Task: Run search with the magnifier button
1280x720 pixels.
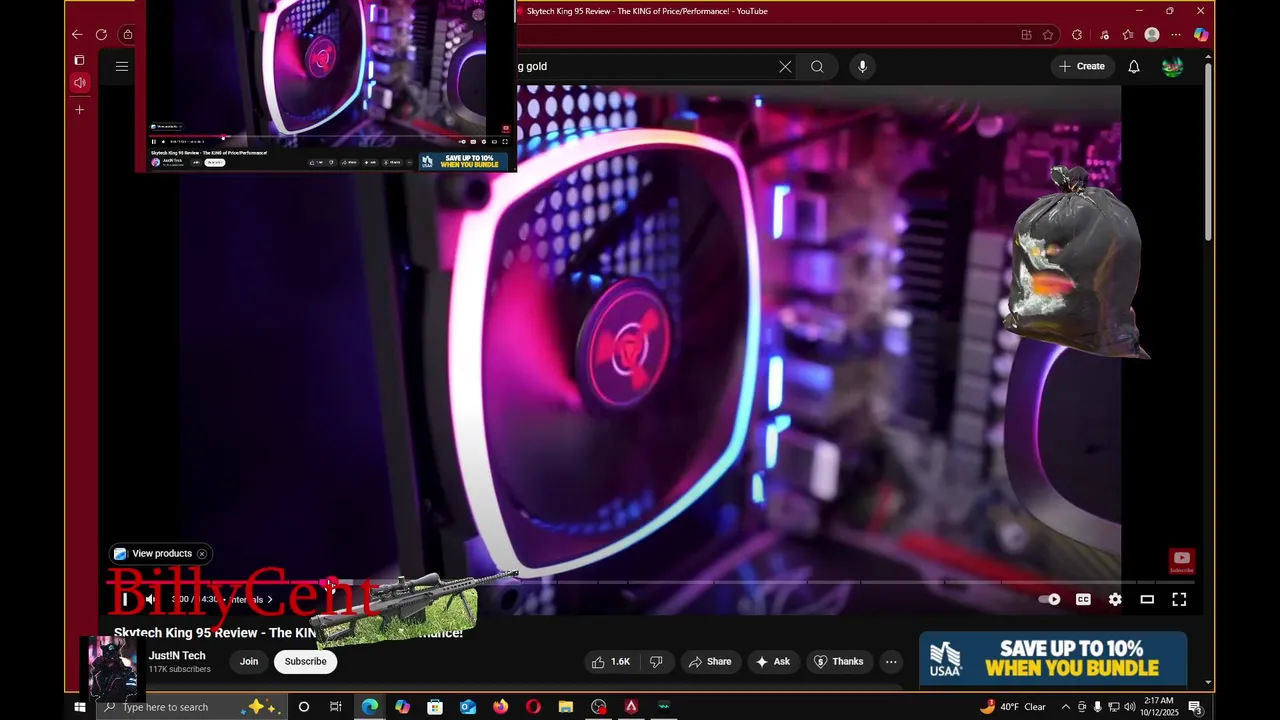Action: click(x=817, y=67)
